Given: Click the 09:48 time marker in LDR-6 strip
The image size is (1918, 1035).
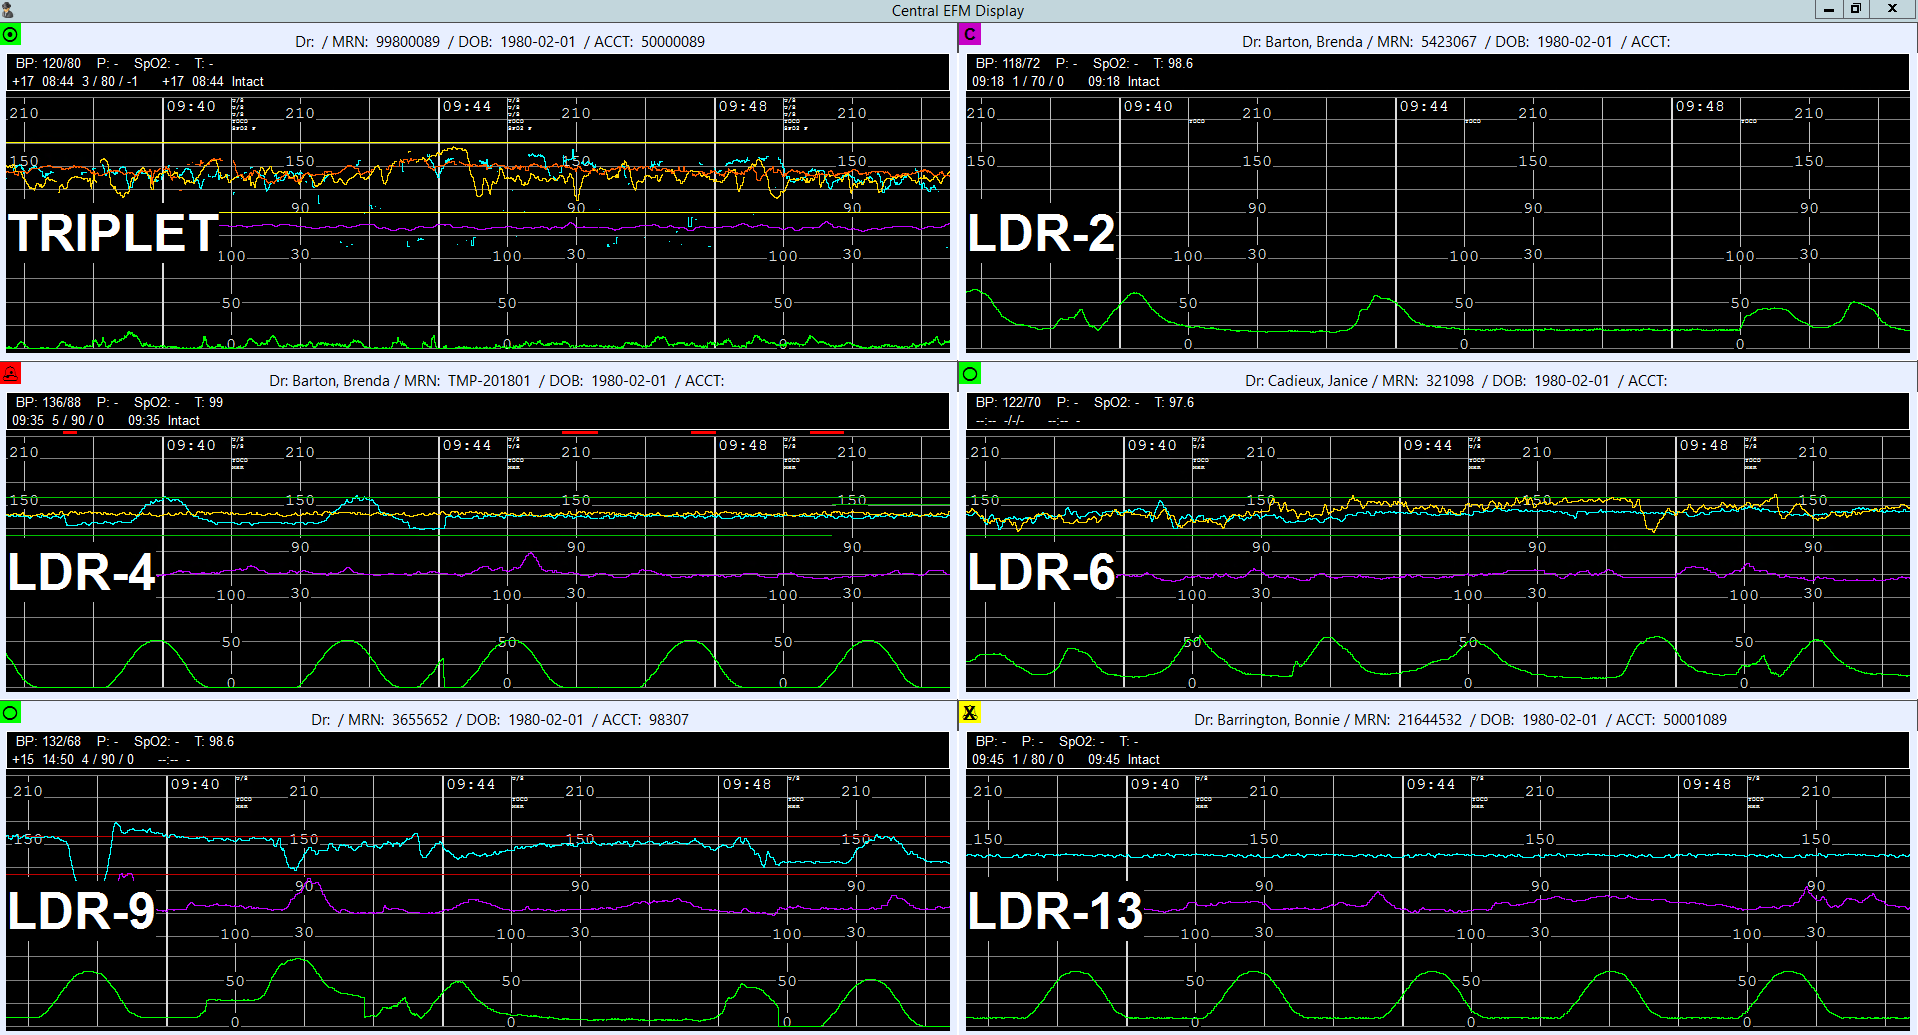Looking at the screenshot, I should pos(1703,446).
